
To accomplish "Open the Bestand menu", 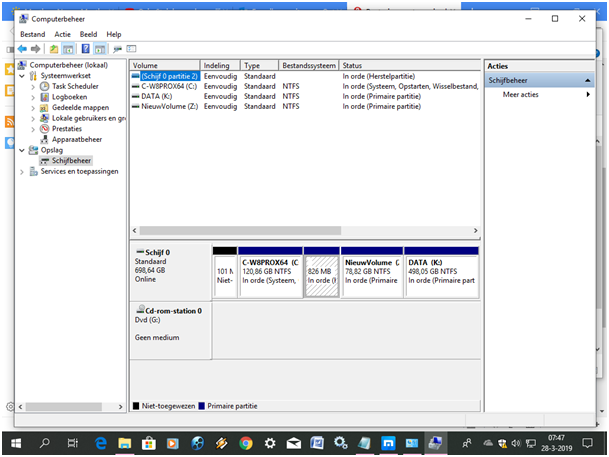I will [33, 34].
